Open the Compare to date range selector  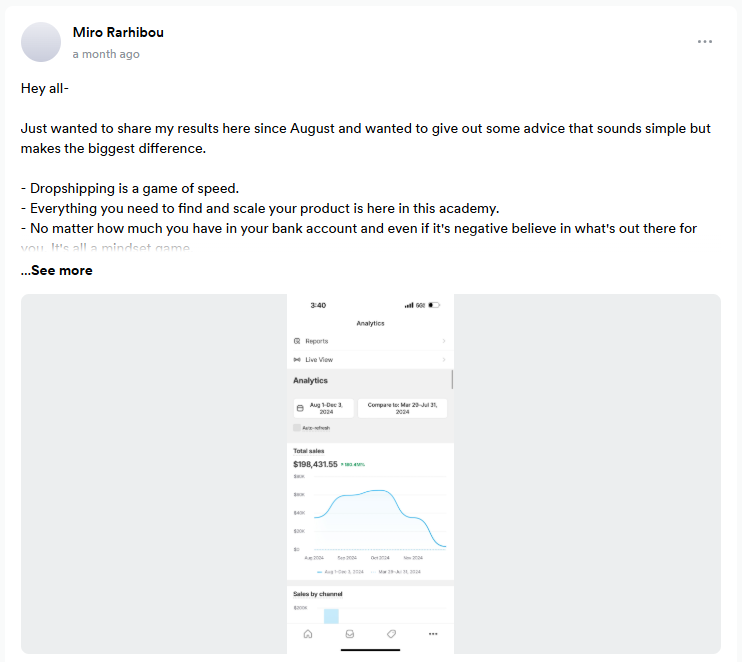point(402,408)
